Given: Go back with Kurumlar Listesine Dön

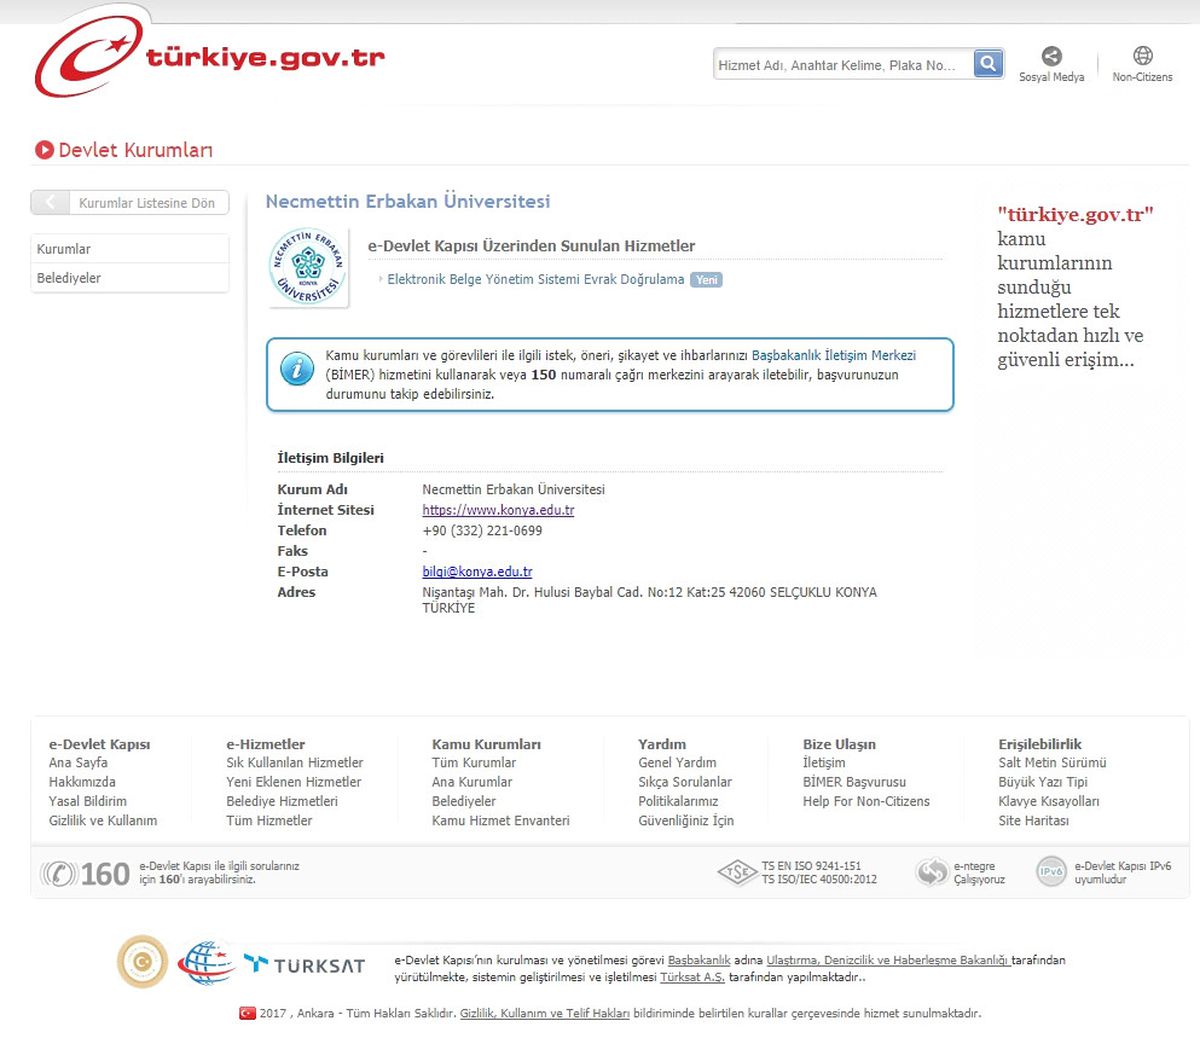Looking at the screenshot, I should [130, 203].
